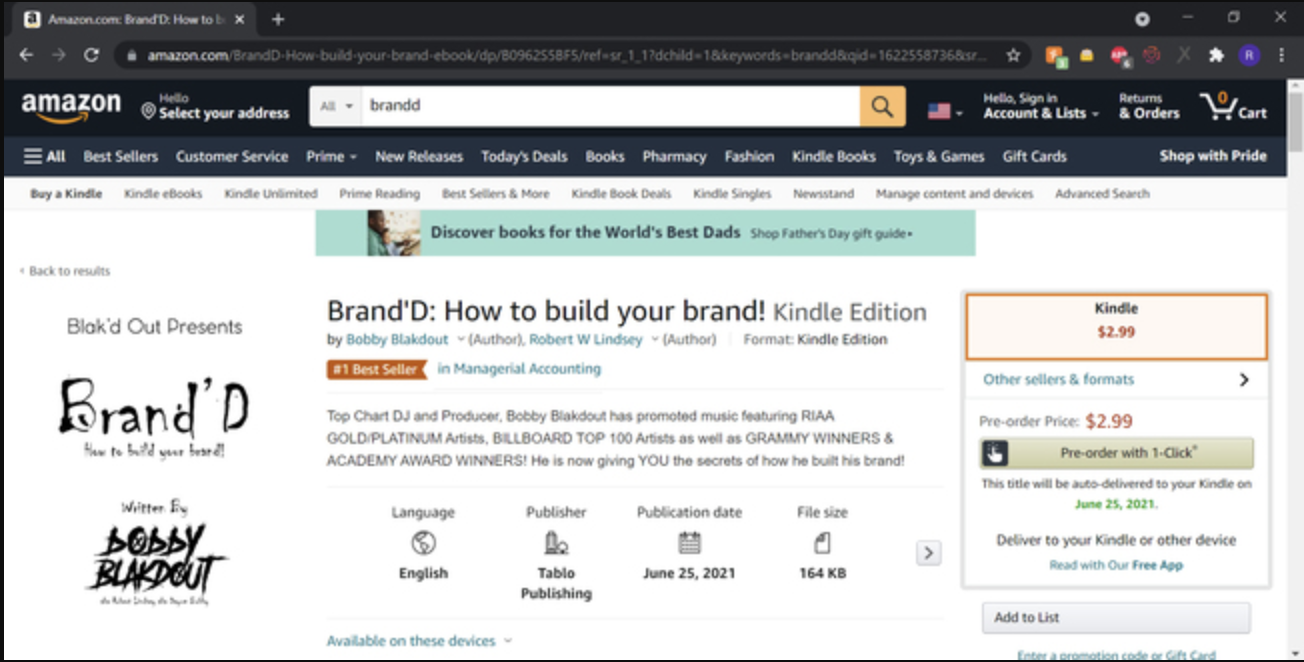Click the browser address bar URL

[568, 56]
